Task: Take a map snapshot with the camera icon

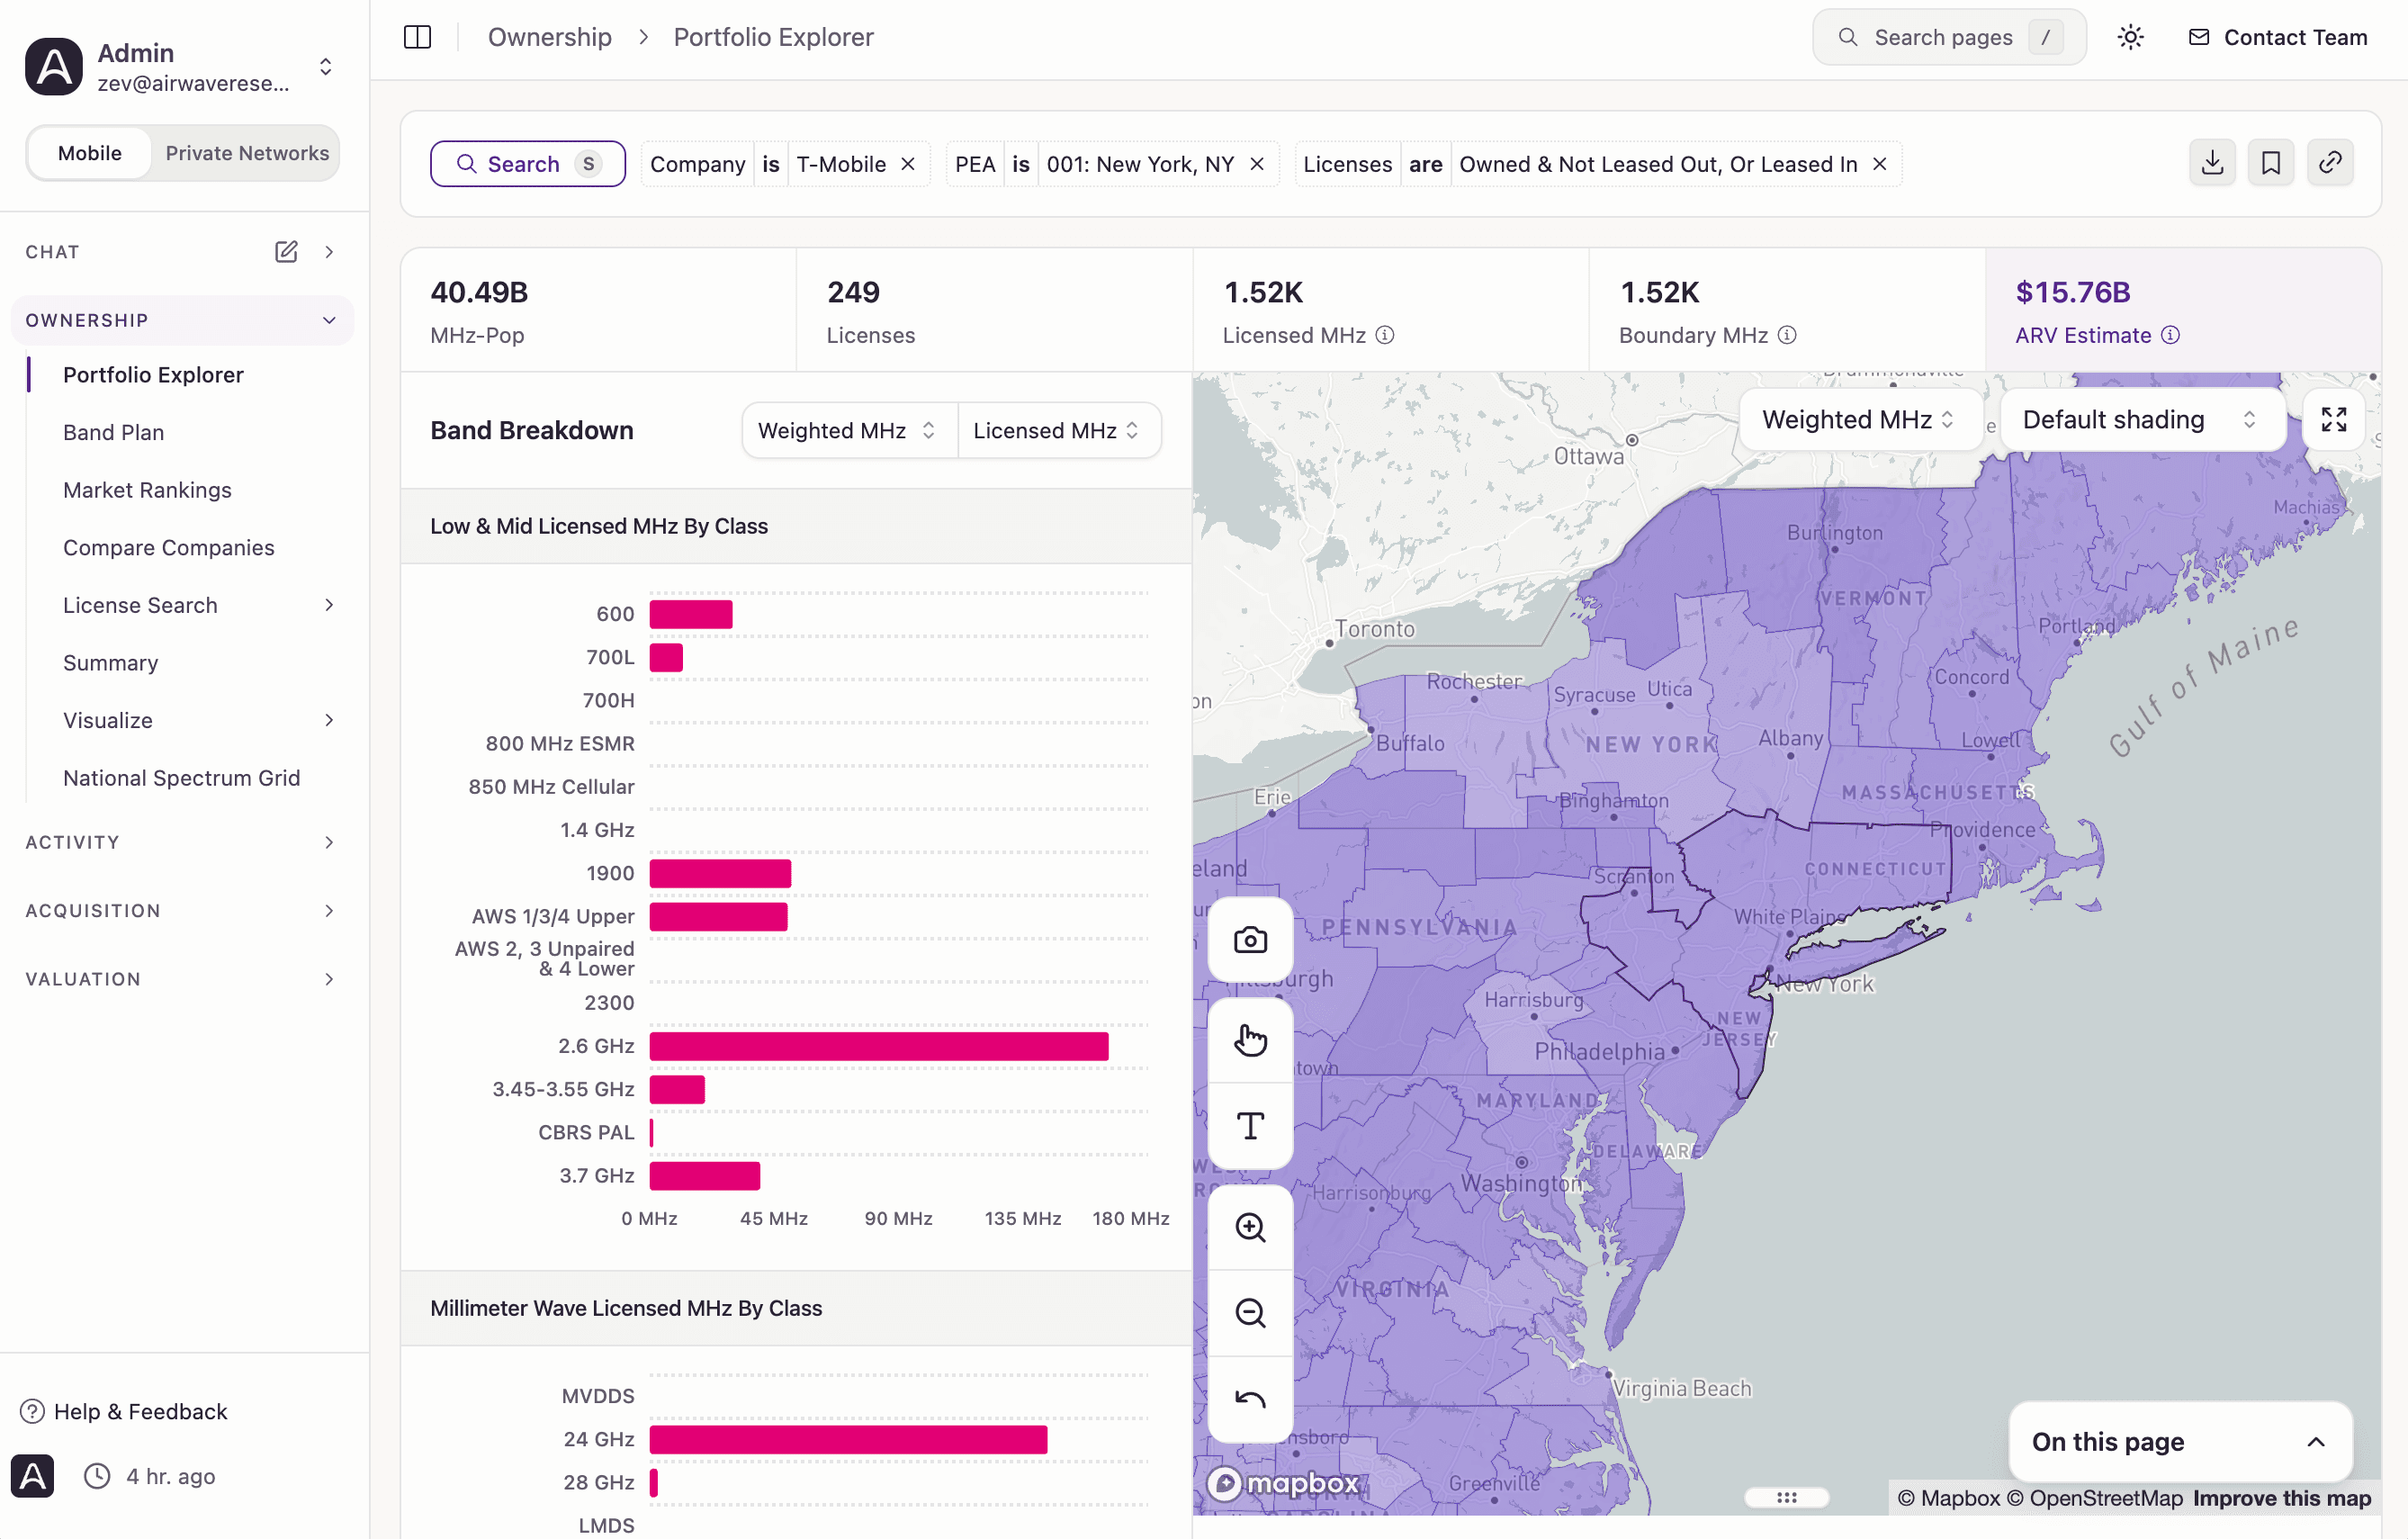Action: (1250, 940)
